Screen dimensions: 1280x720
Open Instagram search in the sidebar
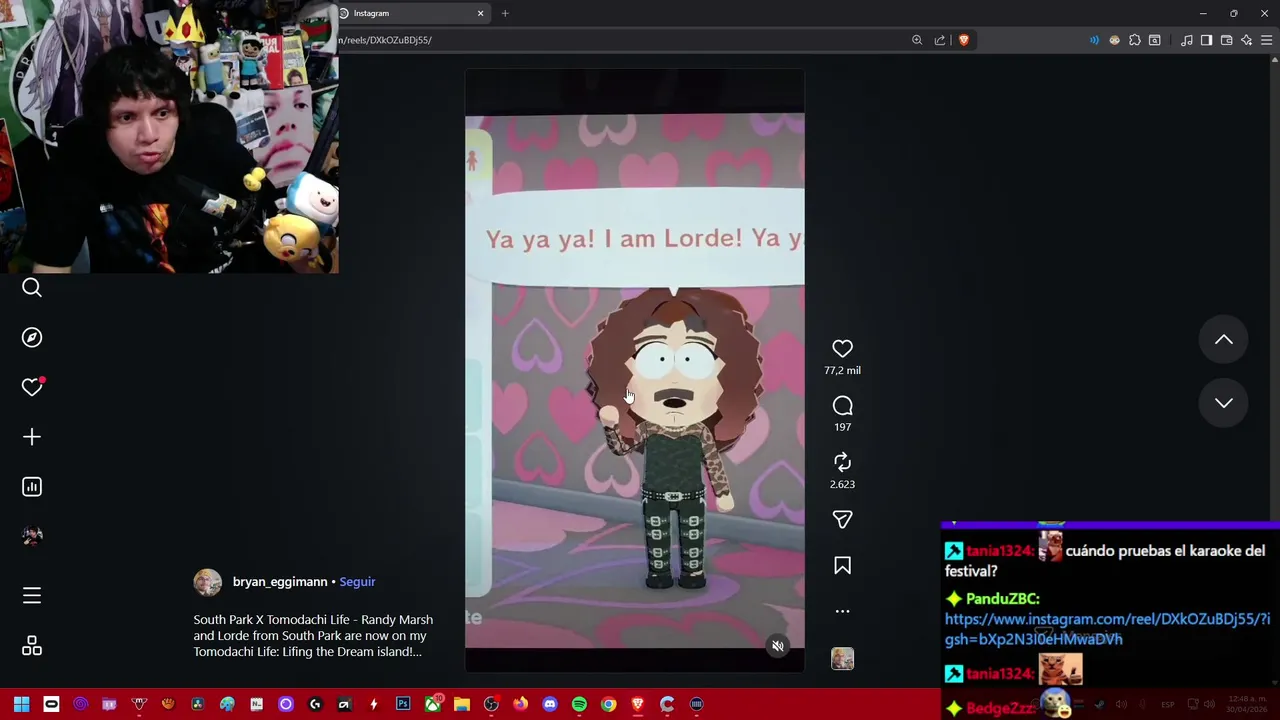[32, 288]
